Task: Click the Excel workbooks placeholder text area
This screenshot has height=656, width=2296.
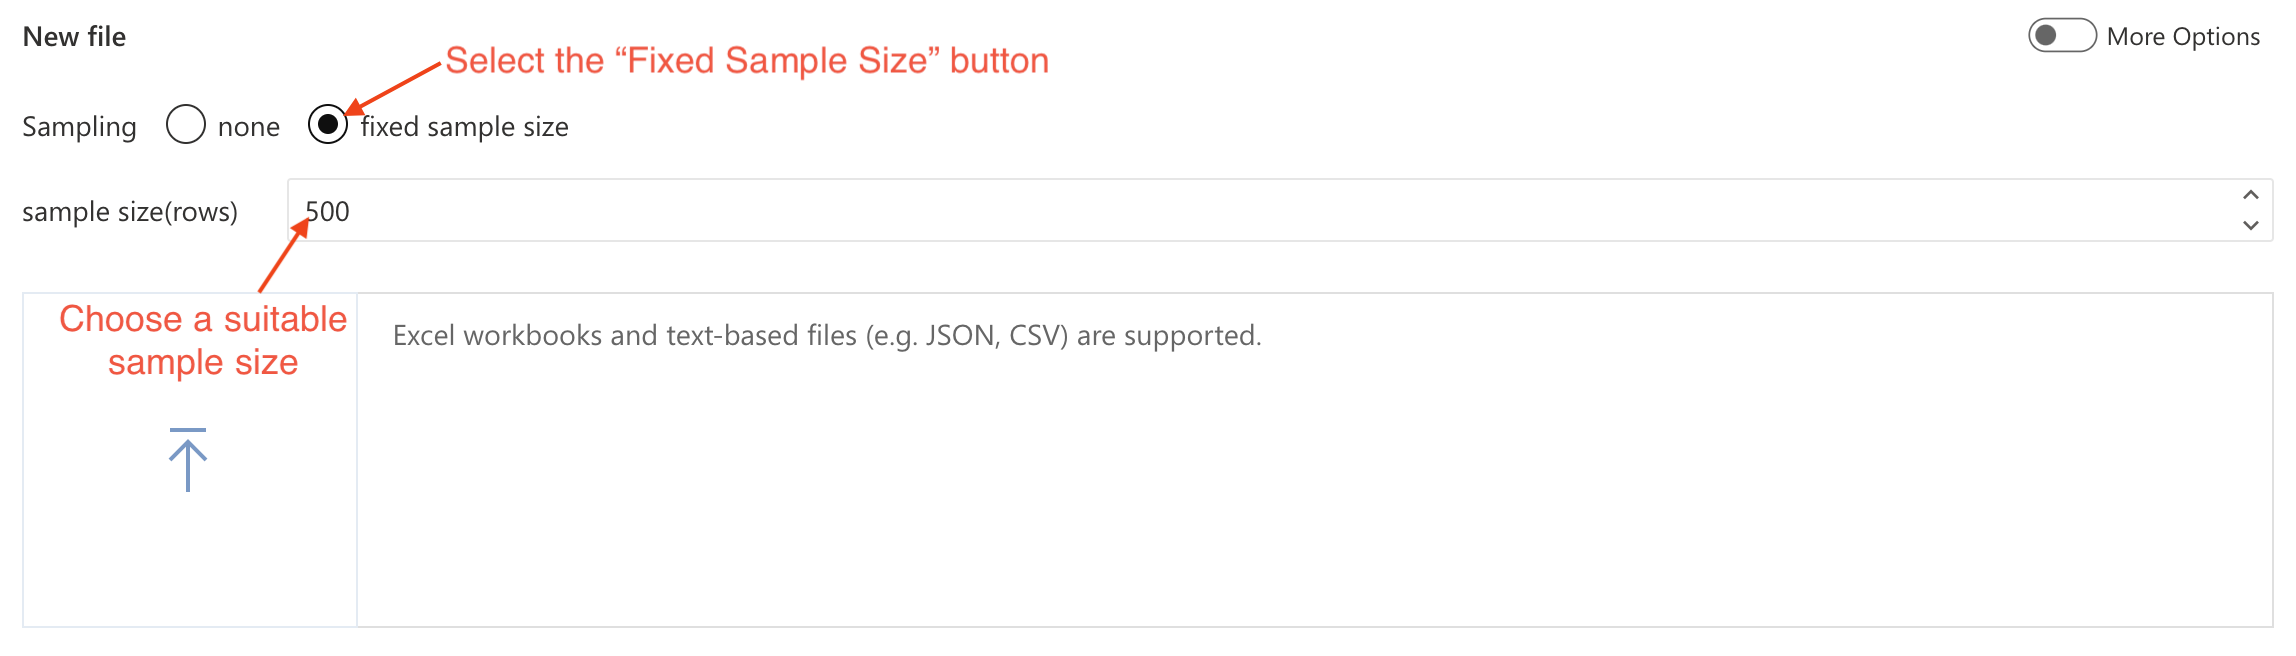Action: tap(827, 336)
